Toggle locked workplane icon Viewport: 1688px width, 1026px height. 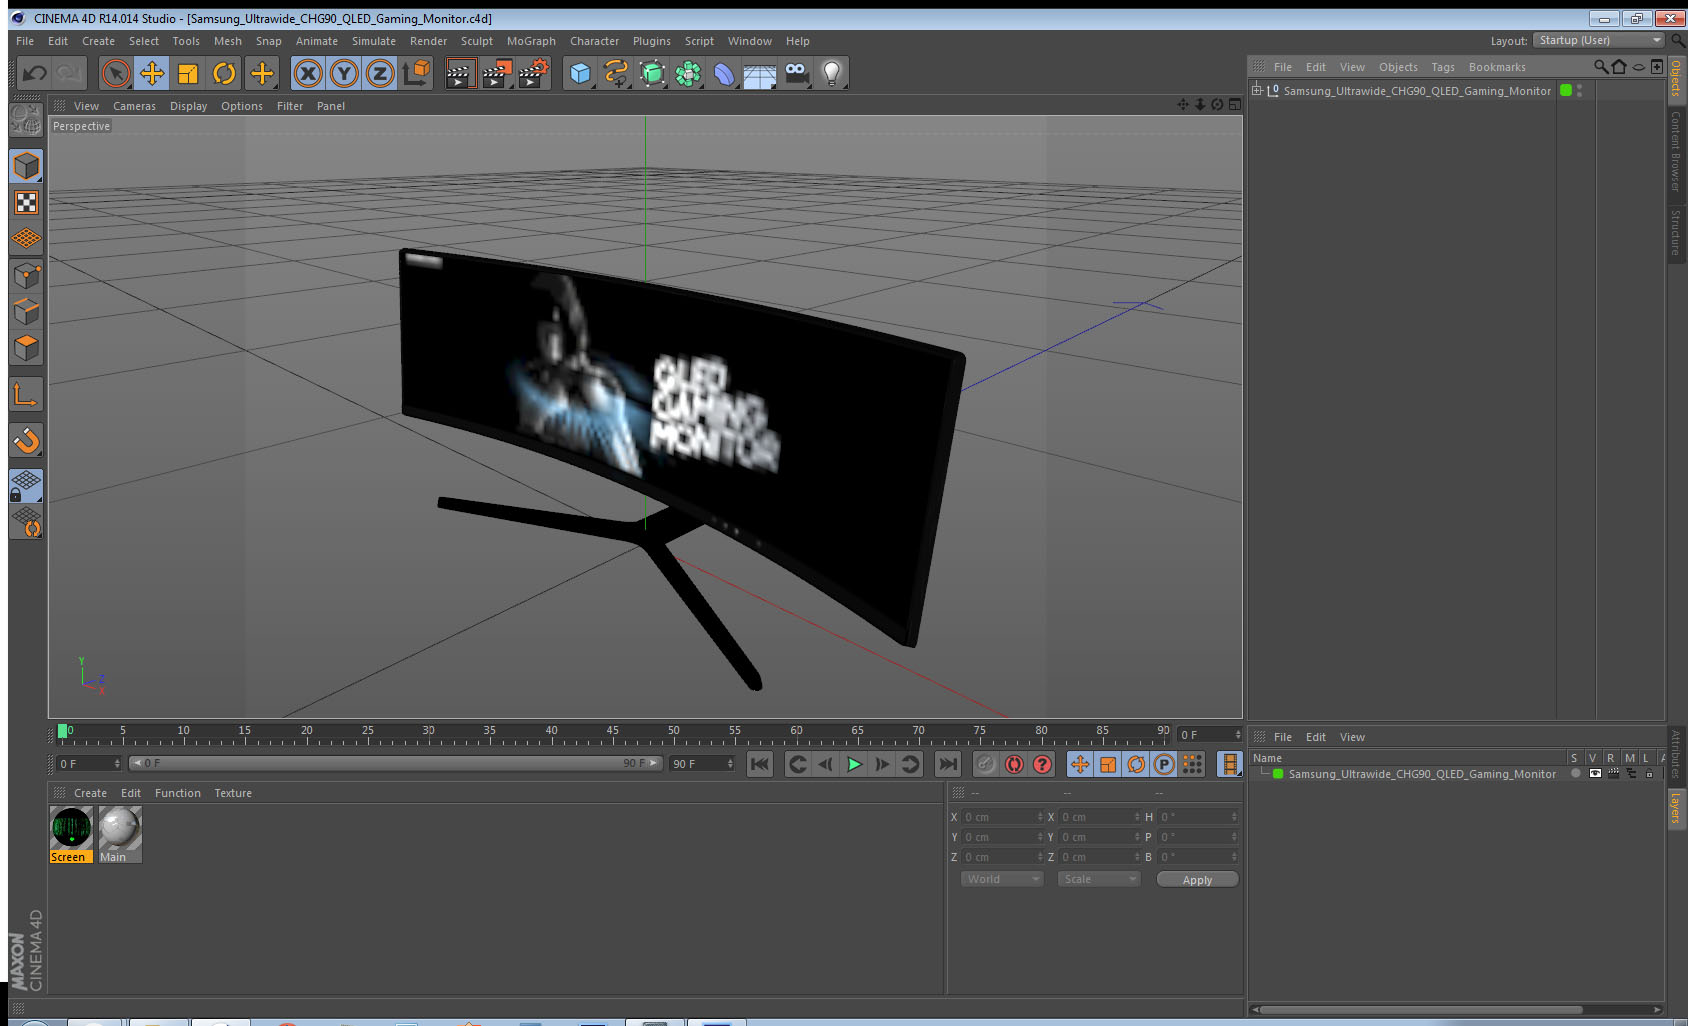tap(26, 486)
